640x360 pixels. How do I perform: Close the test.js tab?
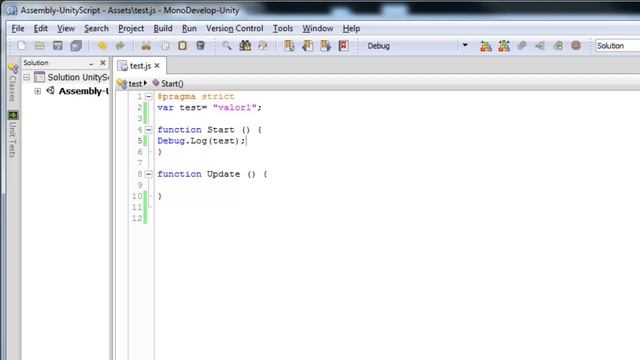(x=157, y=65)
